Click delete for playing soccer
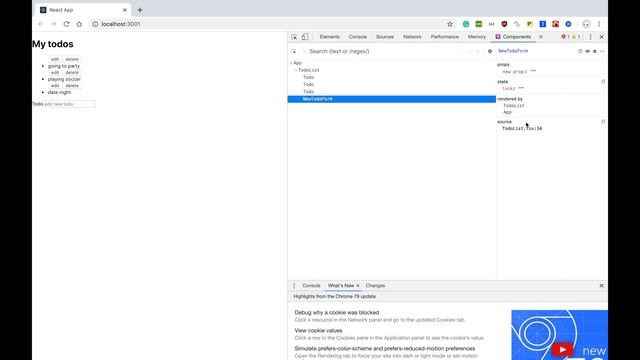This screenshot has height=360, width=640. point(72,73)
